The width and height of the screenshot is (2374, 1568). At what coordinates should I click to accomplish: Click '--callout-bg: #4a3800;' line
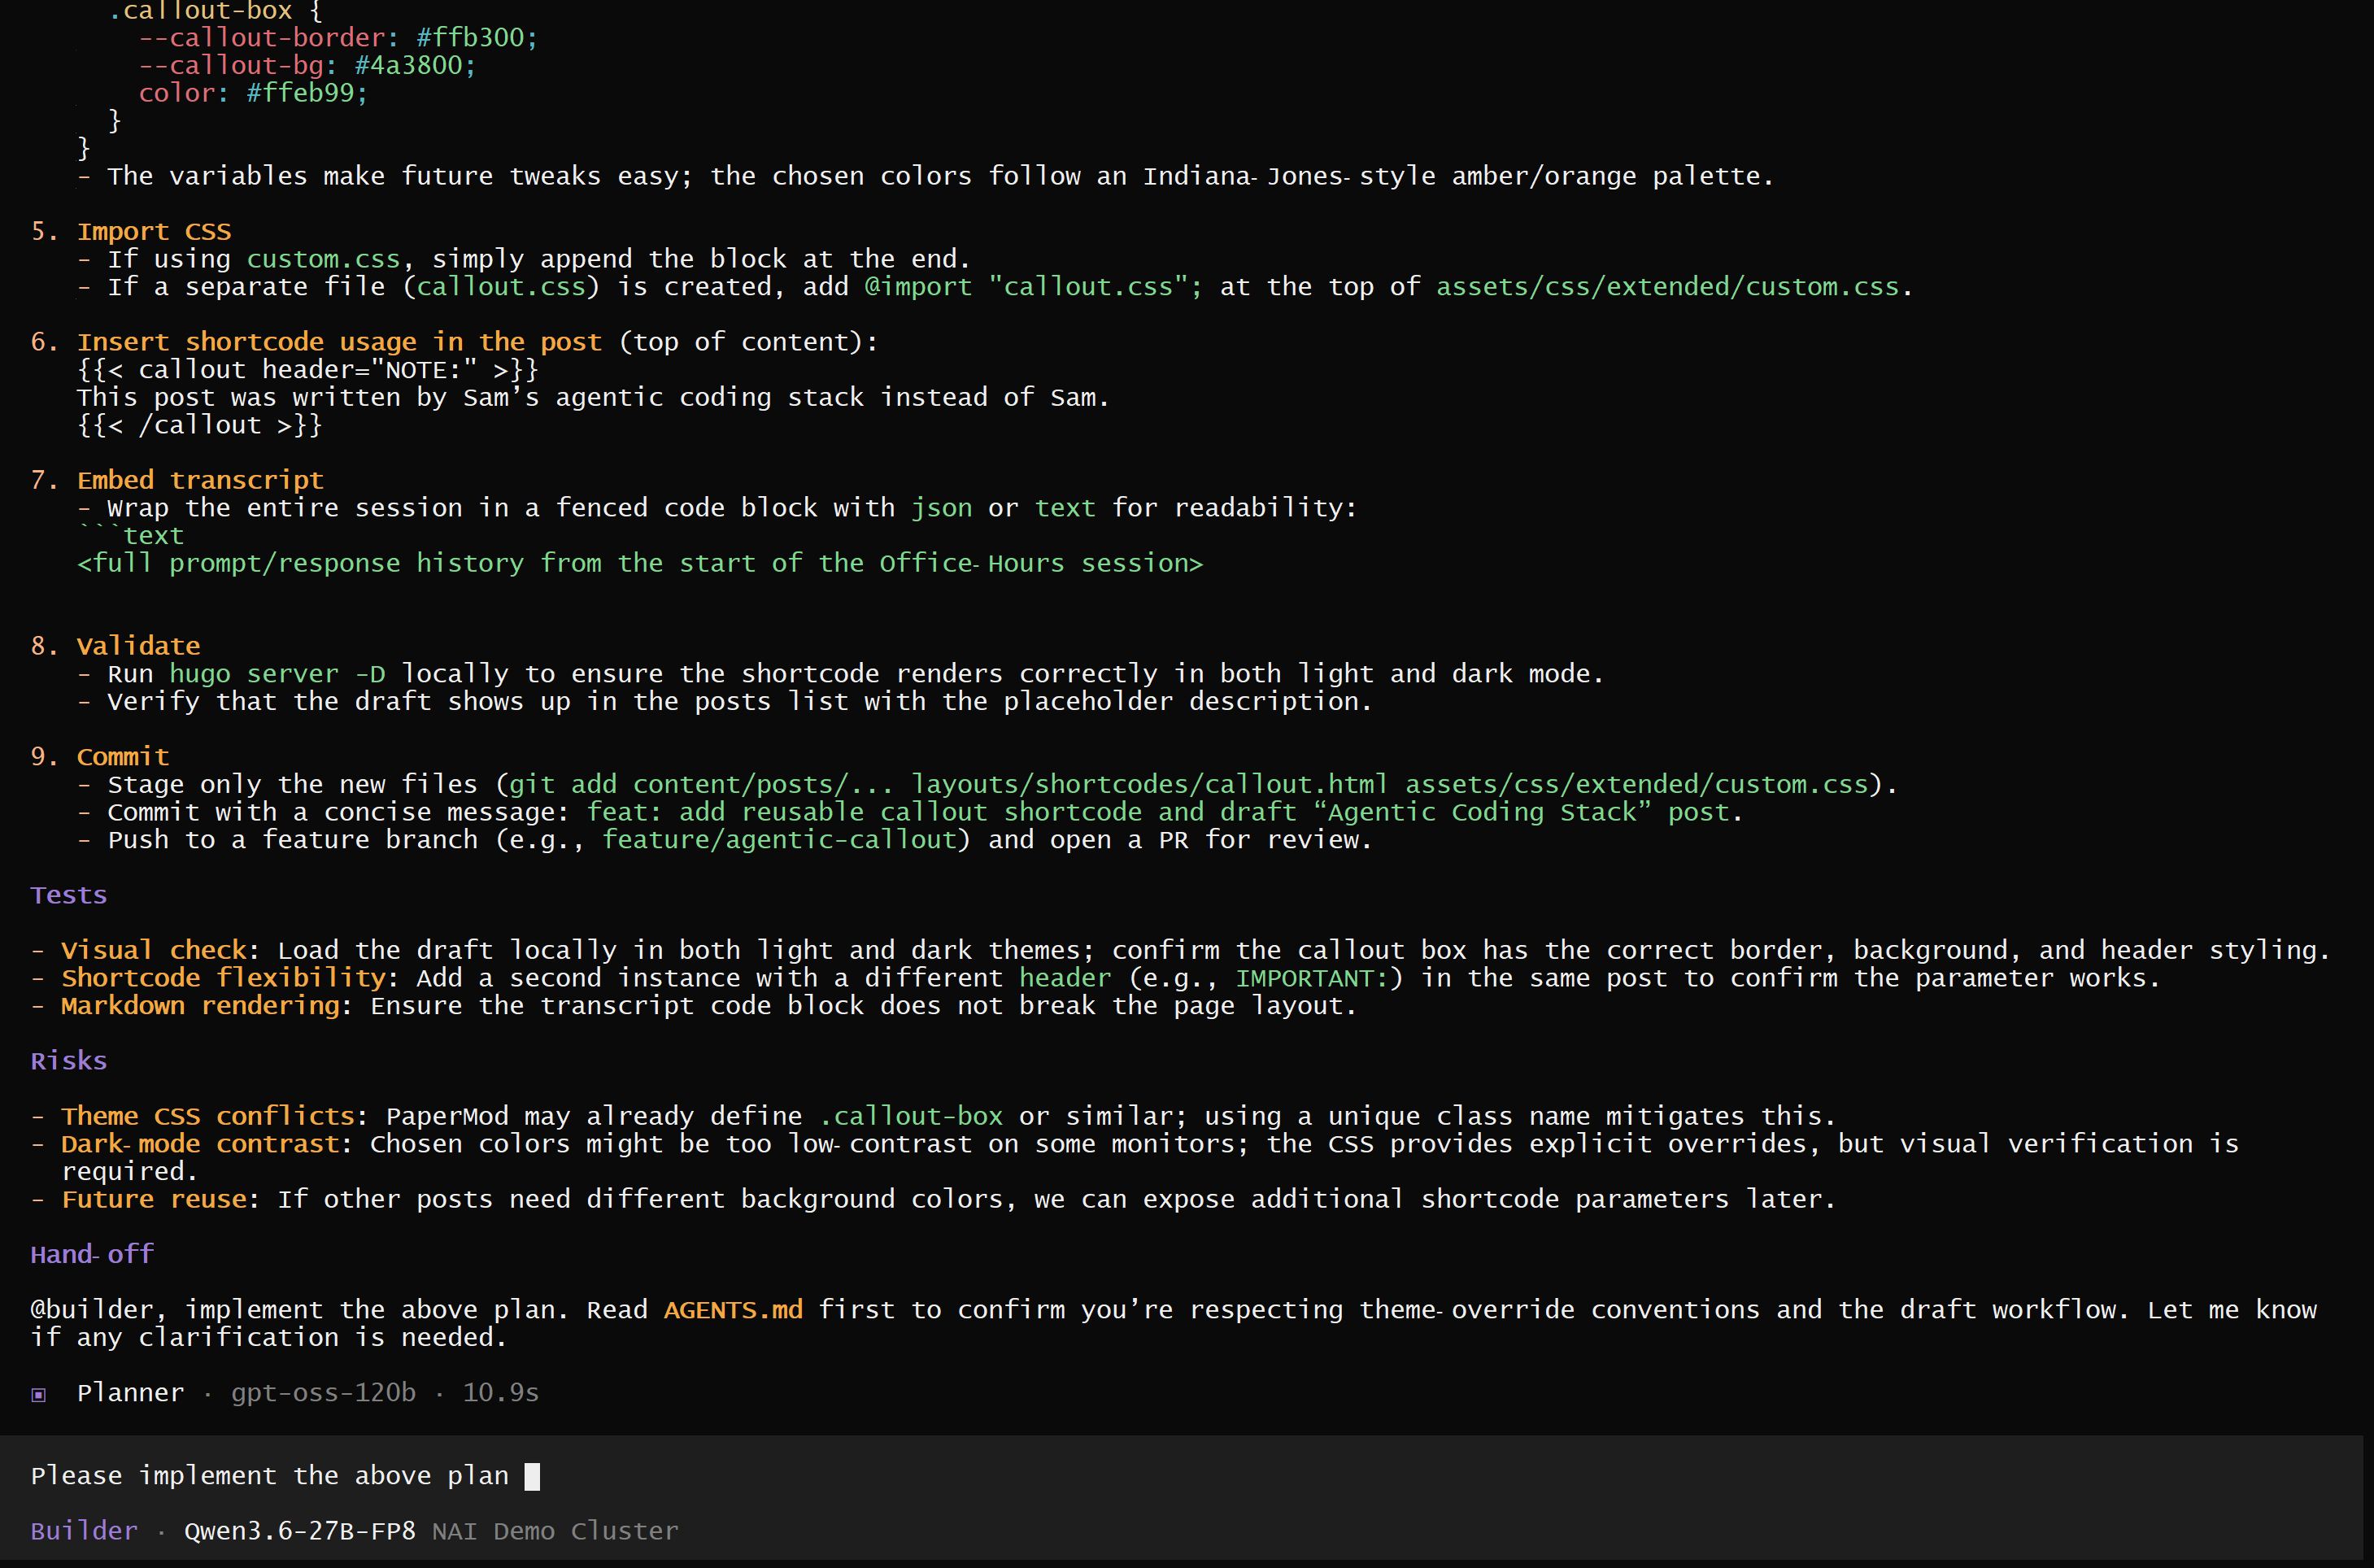point(307,66)
